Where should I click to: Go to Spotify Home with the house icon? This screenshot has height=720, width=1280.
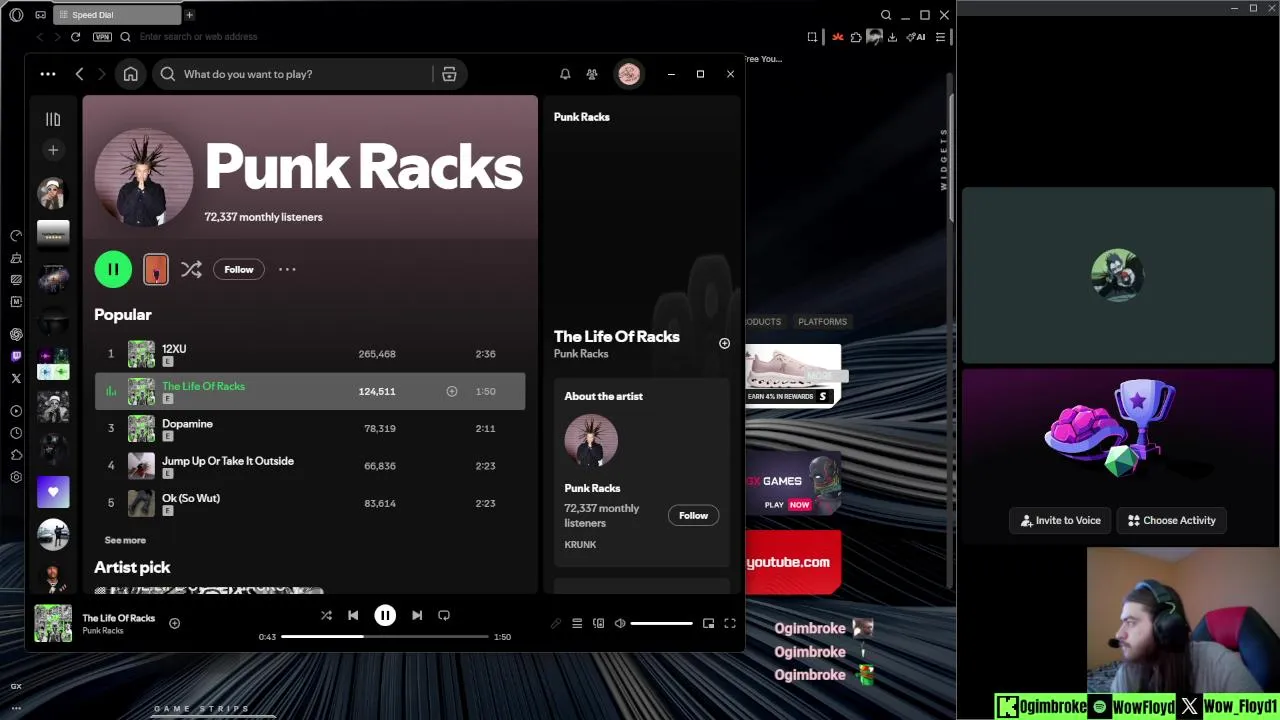pos(130,74)
